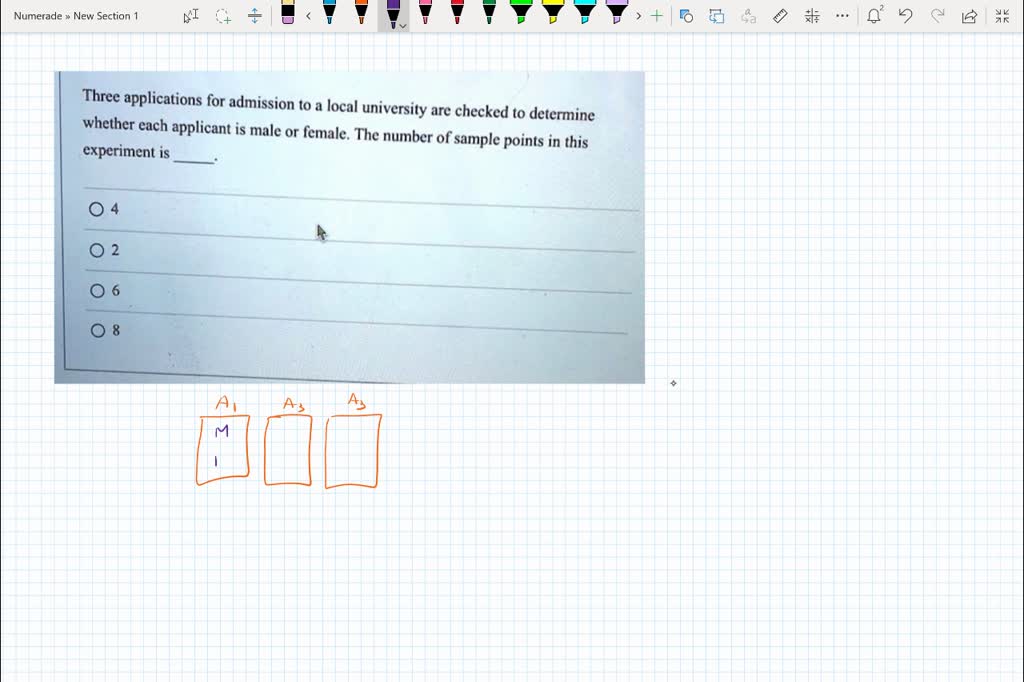
Task: Open the Math tool
Action: [812, 16]
